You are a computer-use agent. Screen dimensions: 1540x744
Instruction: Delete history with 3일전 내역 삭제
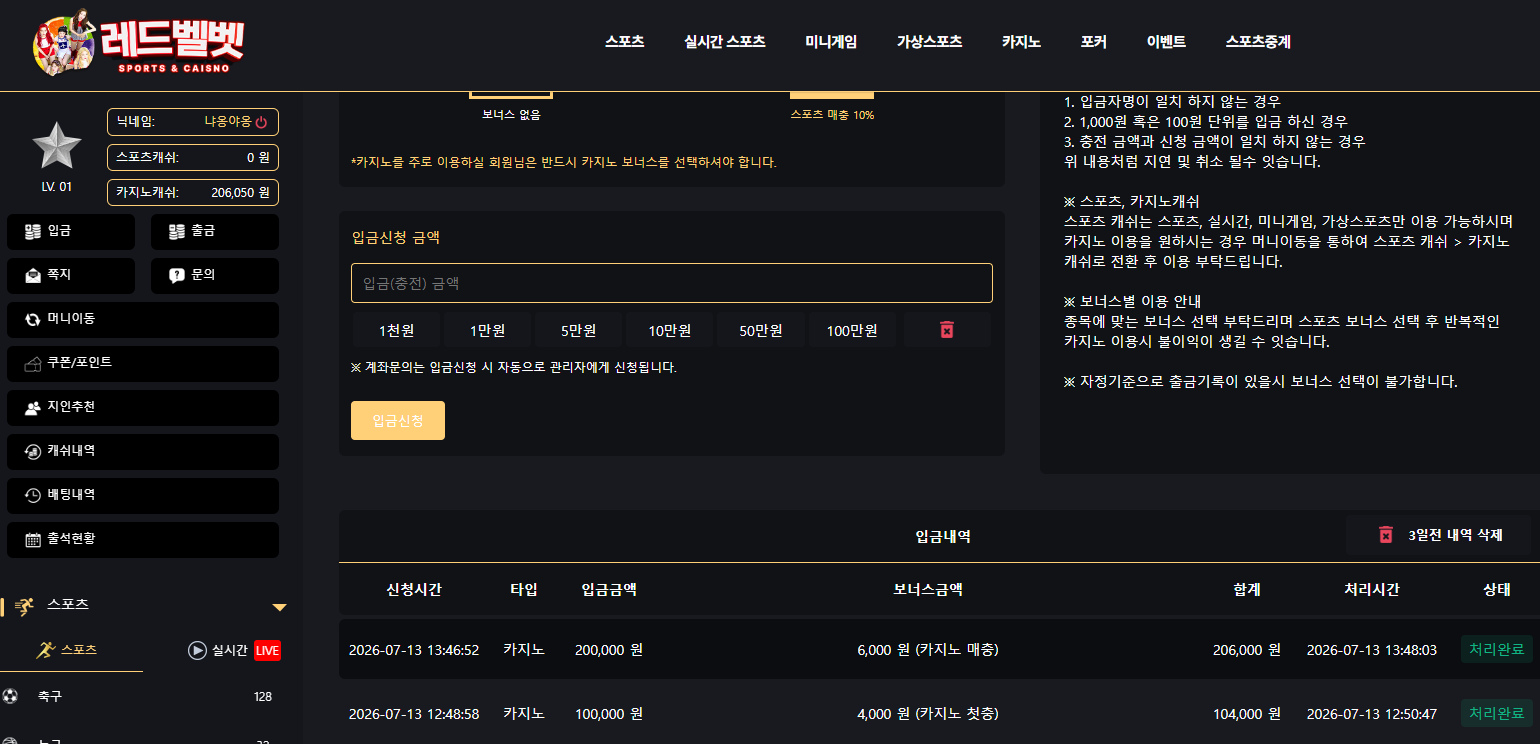coord(1438,535)
